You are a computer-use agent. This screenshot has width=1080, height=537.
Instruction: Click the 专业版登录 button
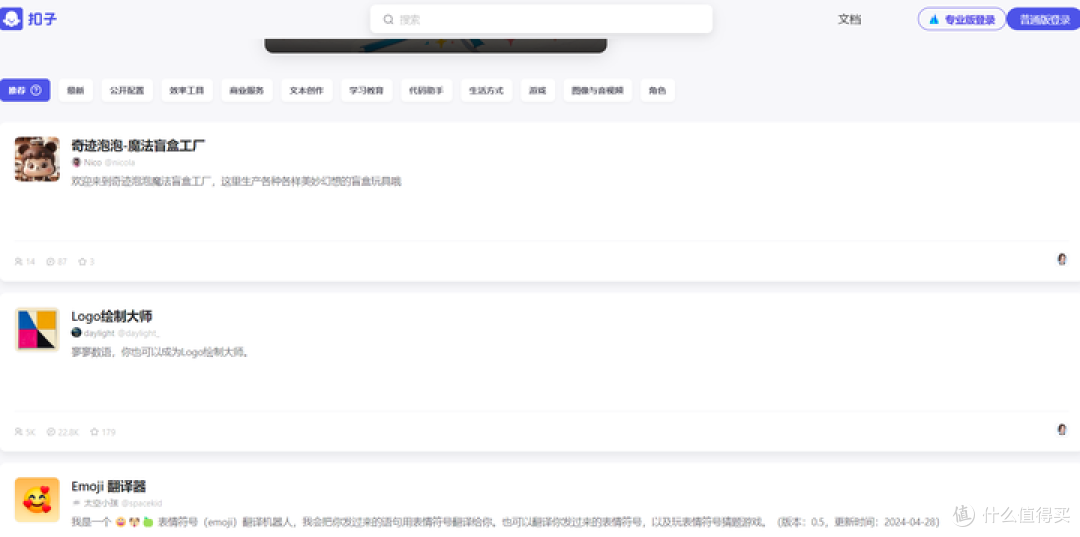pyautogui.click(x=961, y=19)
